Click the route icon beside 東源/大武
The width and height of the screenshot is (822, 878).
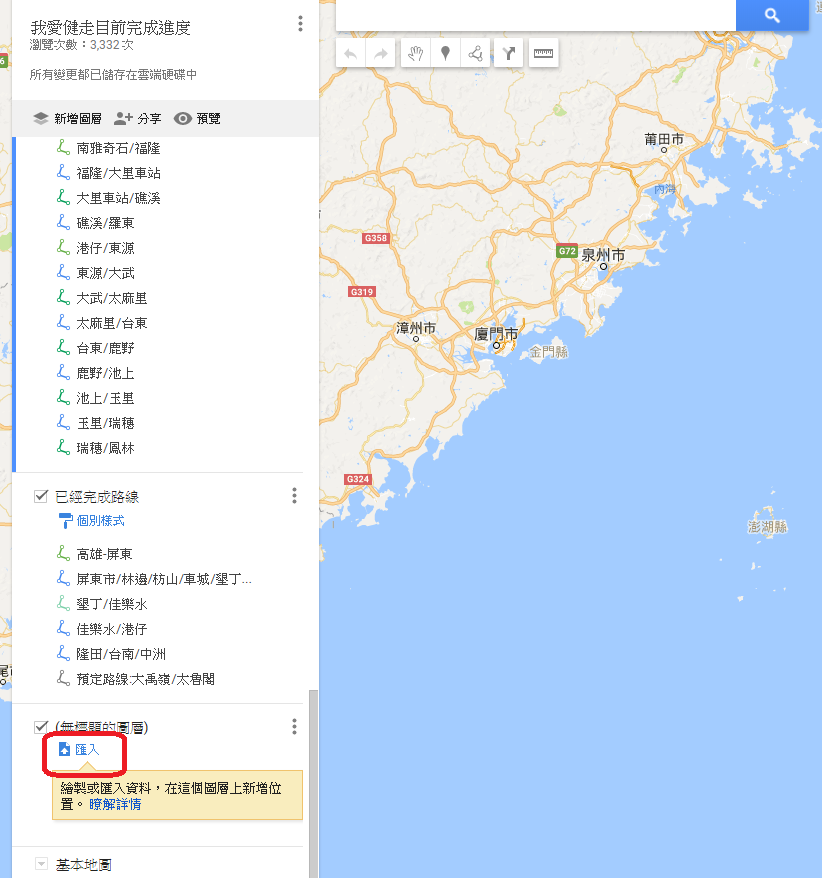[x=63, y=273]
